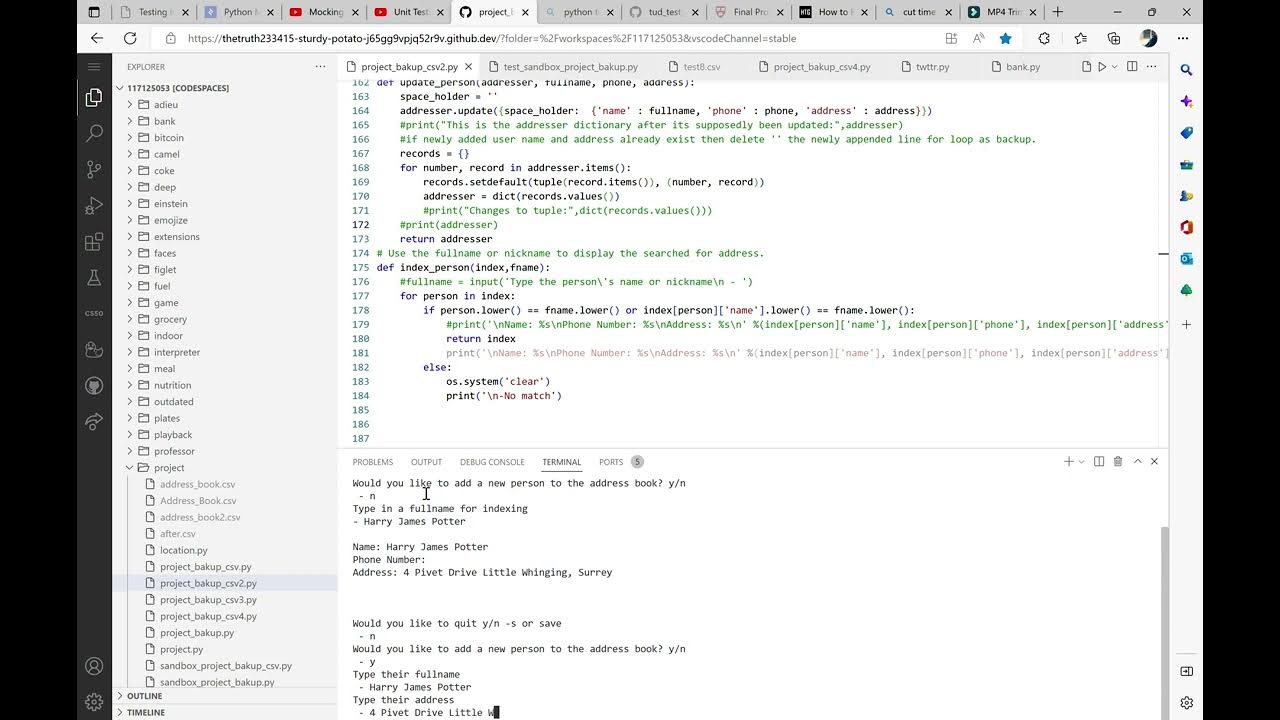The width and height of the screenshot is (1280, 720).
Task: Open the OUTPUT panel tab
Action: click(426, 462)
